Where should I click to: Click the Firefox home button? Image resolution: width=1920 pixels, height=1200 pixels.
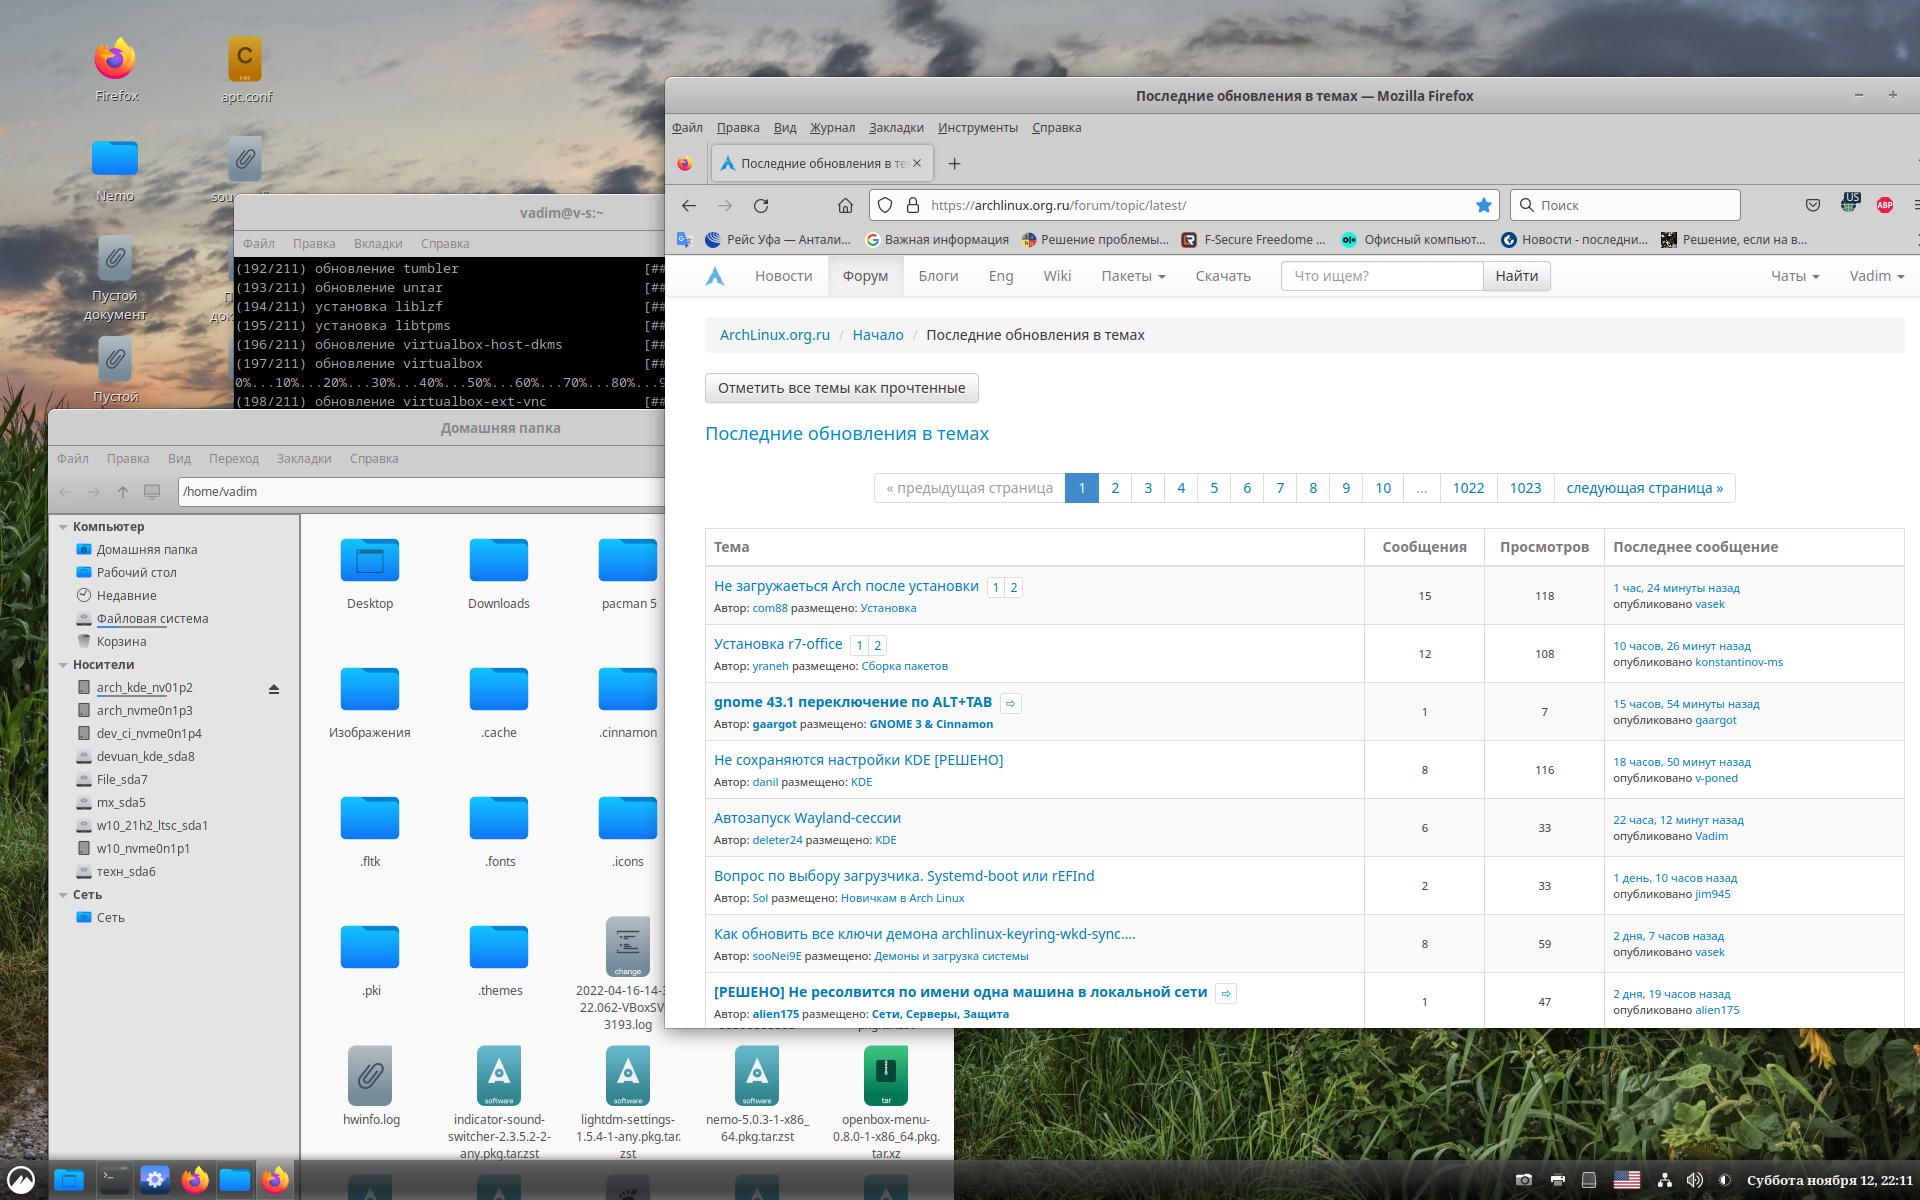845,205
